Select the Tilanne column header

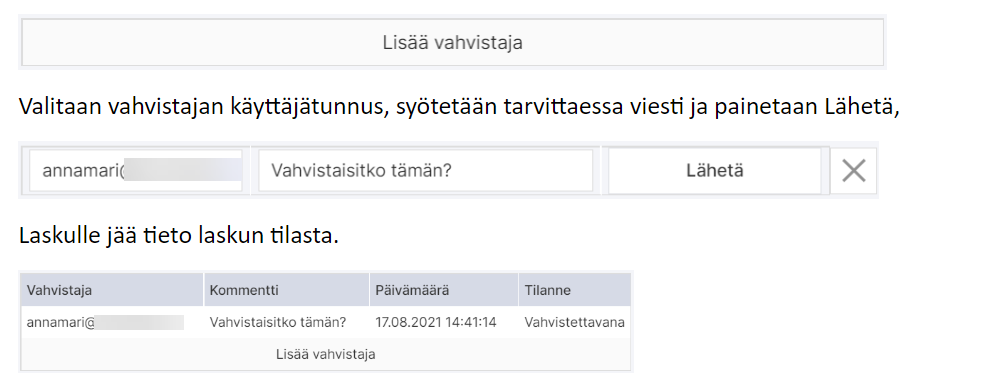(x=575, y=290)
